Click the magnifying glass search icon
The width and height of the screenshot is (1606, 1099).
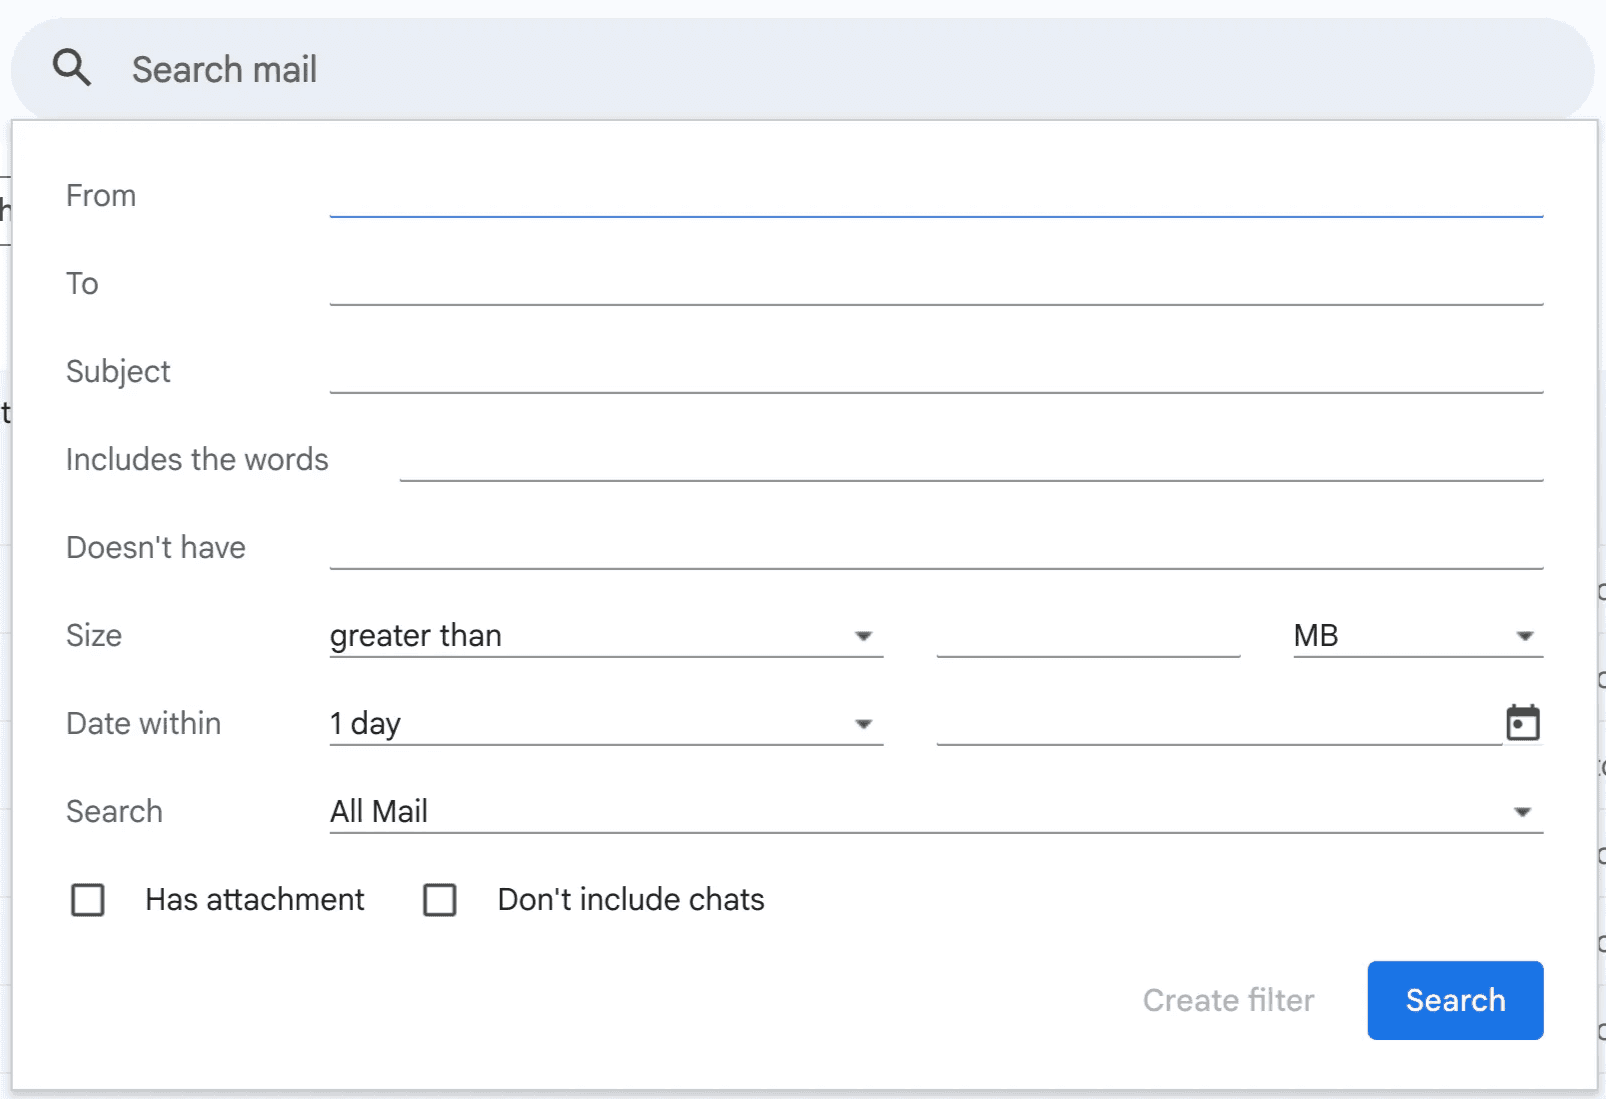pyautogui.click(x=72, y=69)
